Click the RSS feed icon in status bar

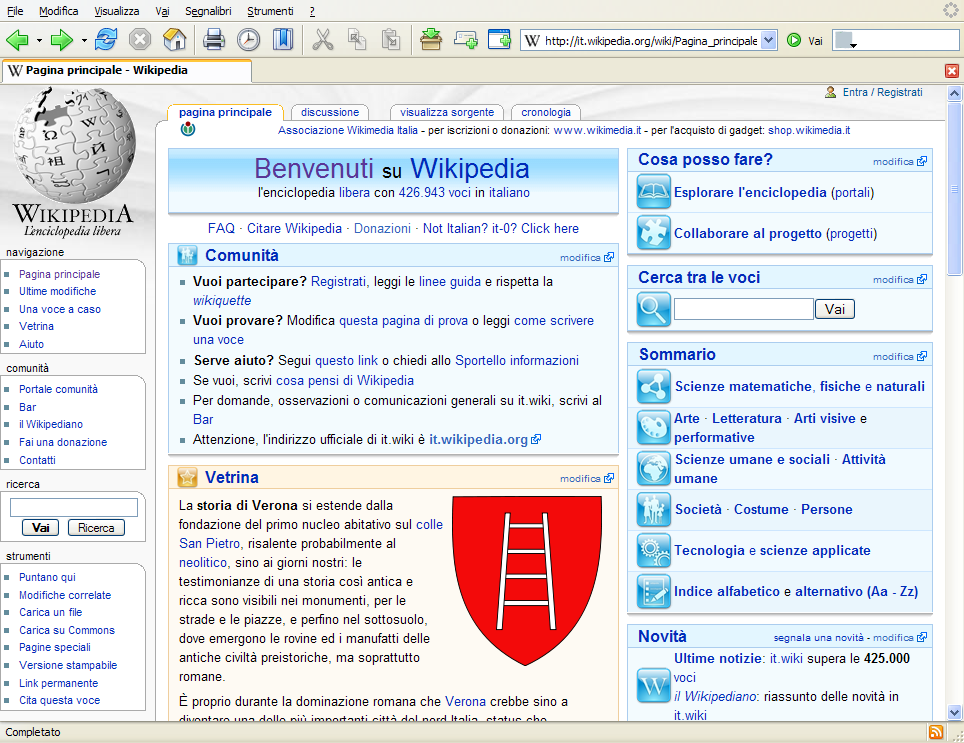click(936, 732)
